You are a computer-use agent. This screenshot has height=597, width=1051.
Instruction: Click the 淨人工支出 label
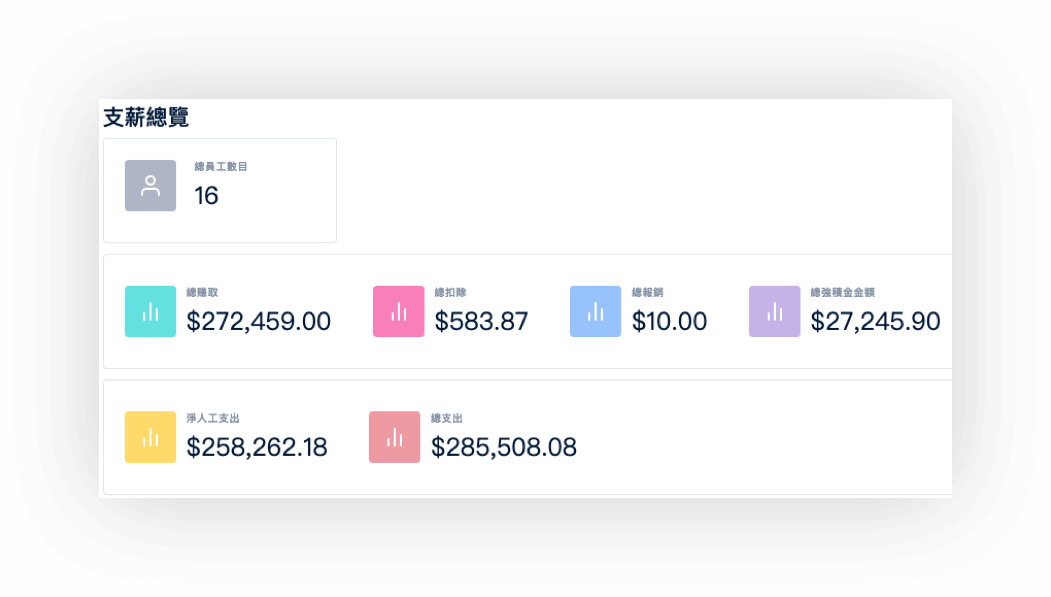coord(212,419)
